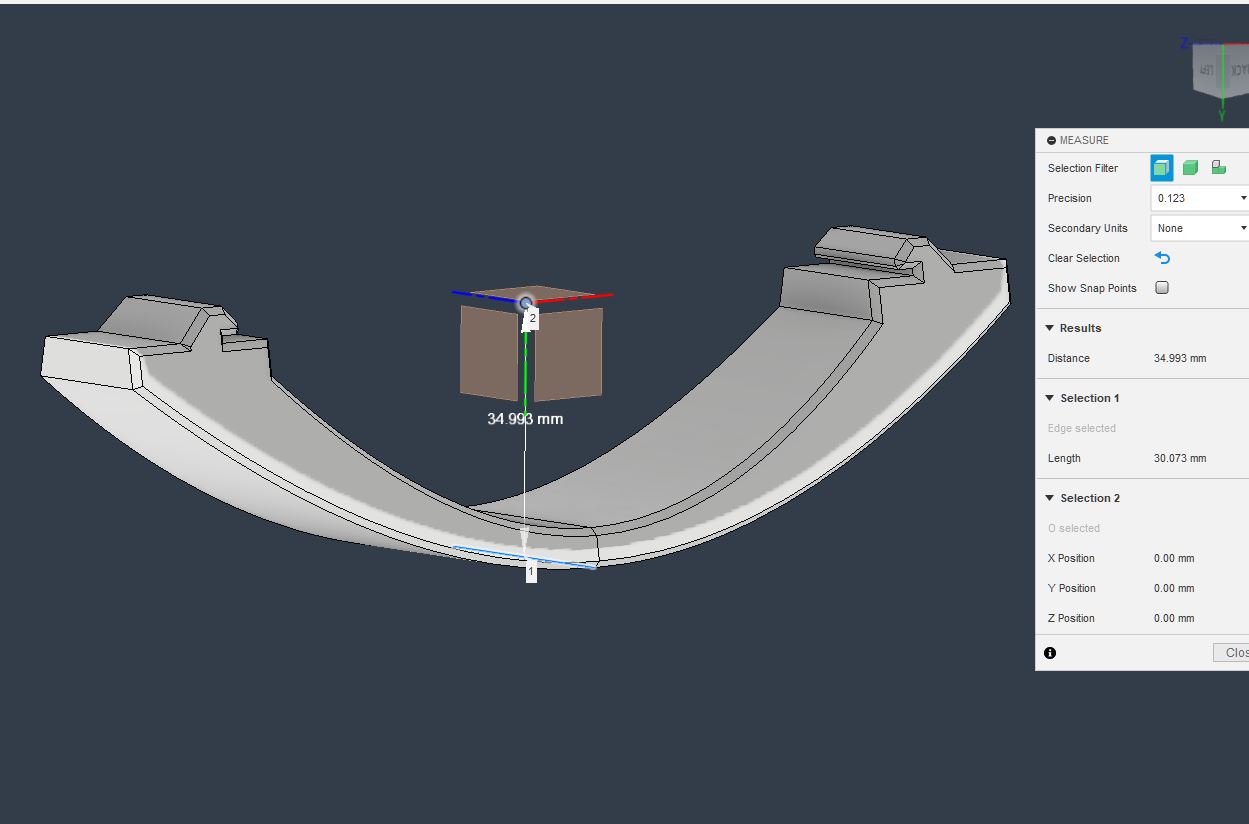Screen dimensions: 1249x824
Task: Collapse the Measure panel via header icon
Action: pos(1051,141)
